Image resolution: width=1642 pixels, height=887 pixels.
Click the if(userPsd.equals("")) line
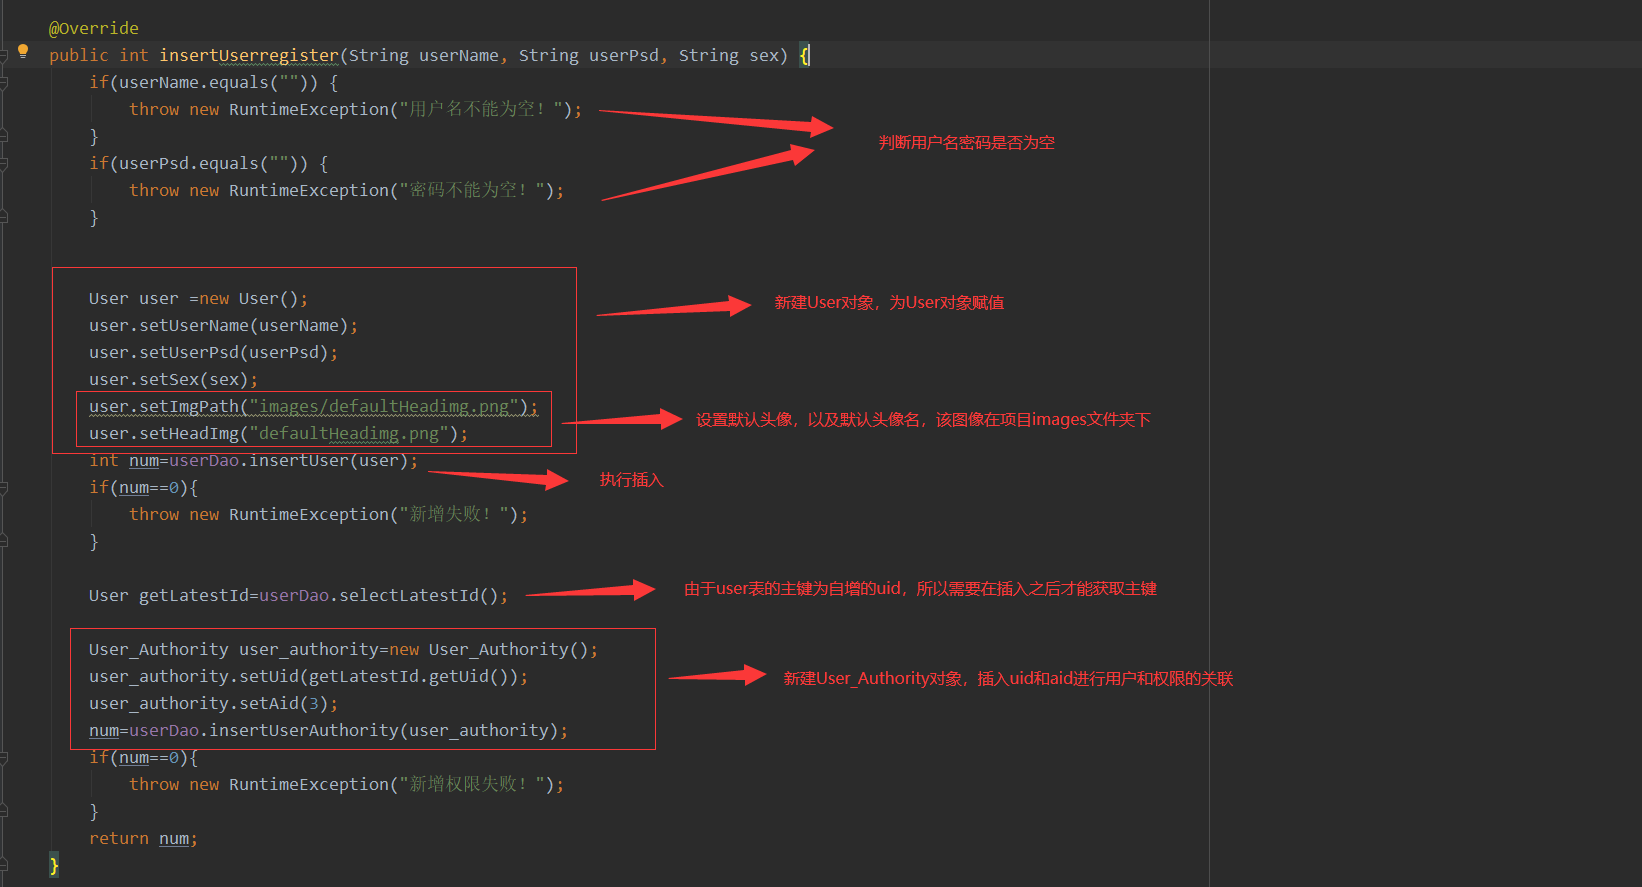209,163
